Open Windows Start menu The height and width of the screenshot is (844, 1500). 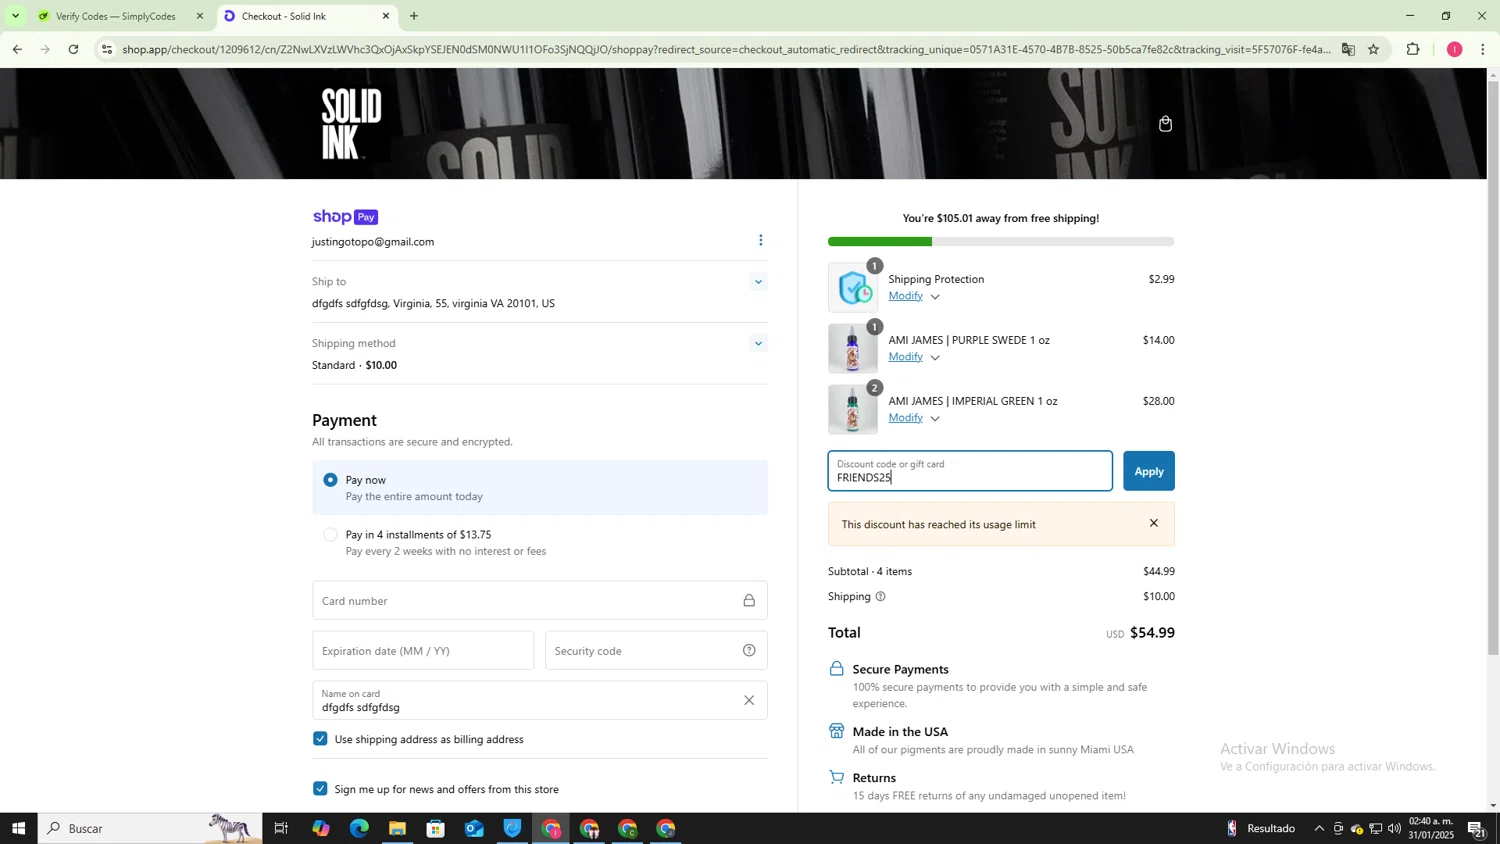pyautogui.click(x=18, y=828)
